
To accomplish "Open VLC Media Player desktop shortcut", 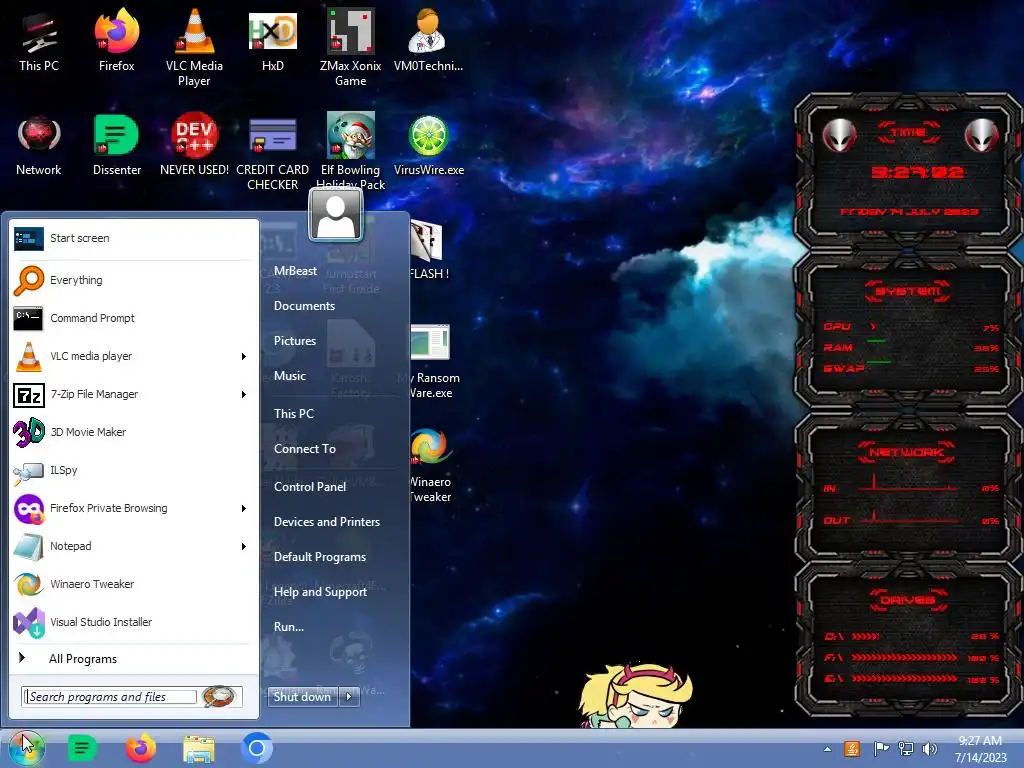I will [x=194, y=49].
